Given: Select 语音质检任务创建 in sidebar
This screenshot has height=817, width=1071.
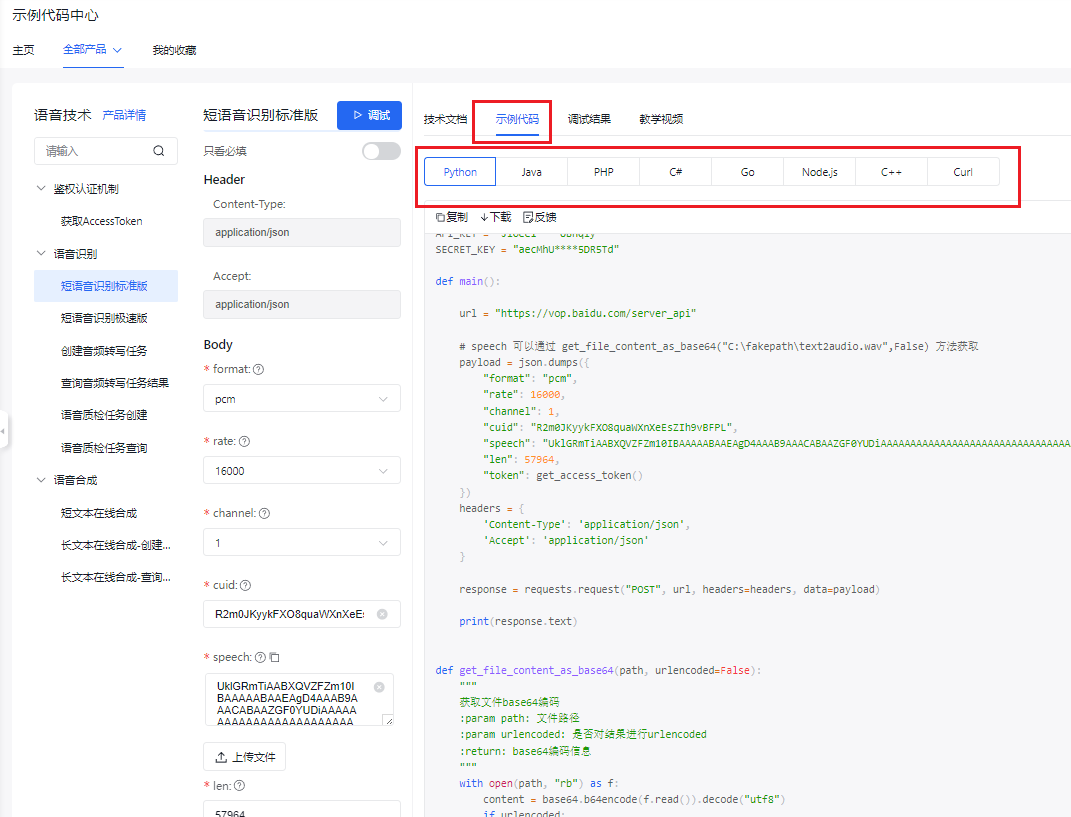Looking at the screenshot, I should tap(106, 415).
